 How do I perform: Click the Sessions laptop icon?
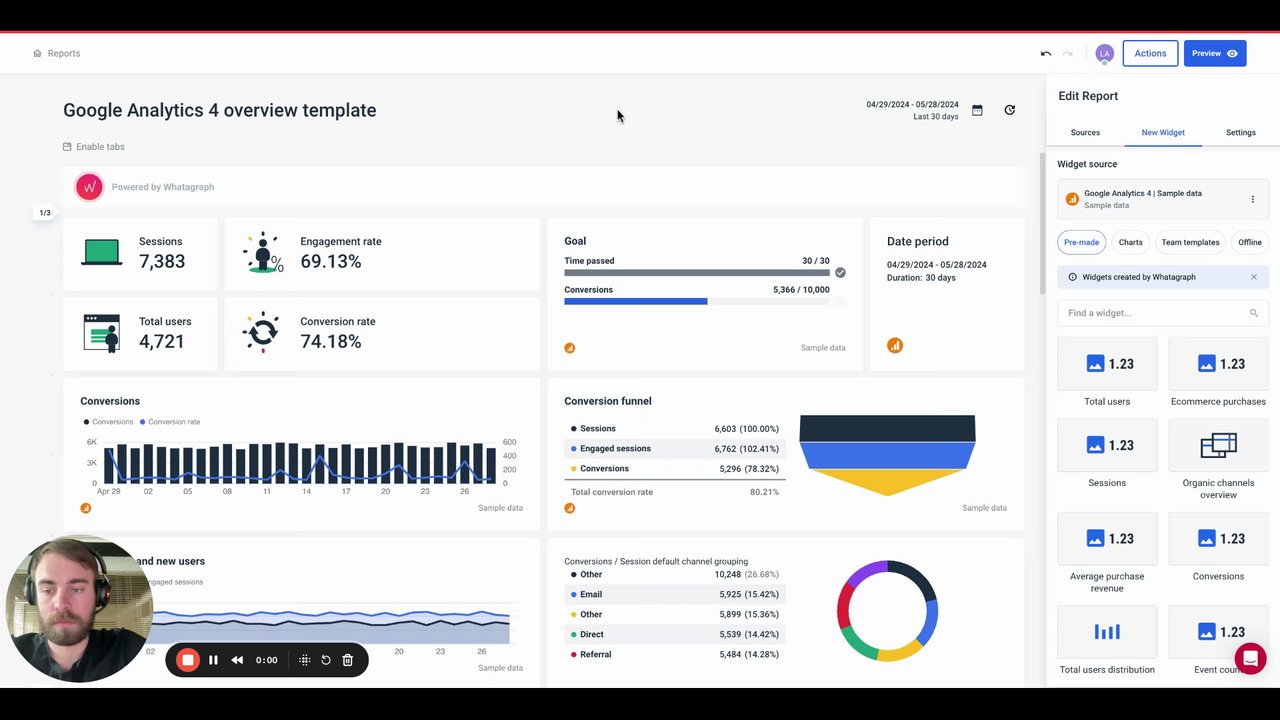pyautogui.click(x=102, y=253)
